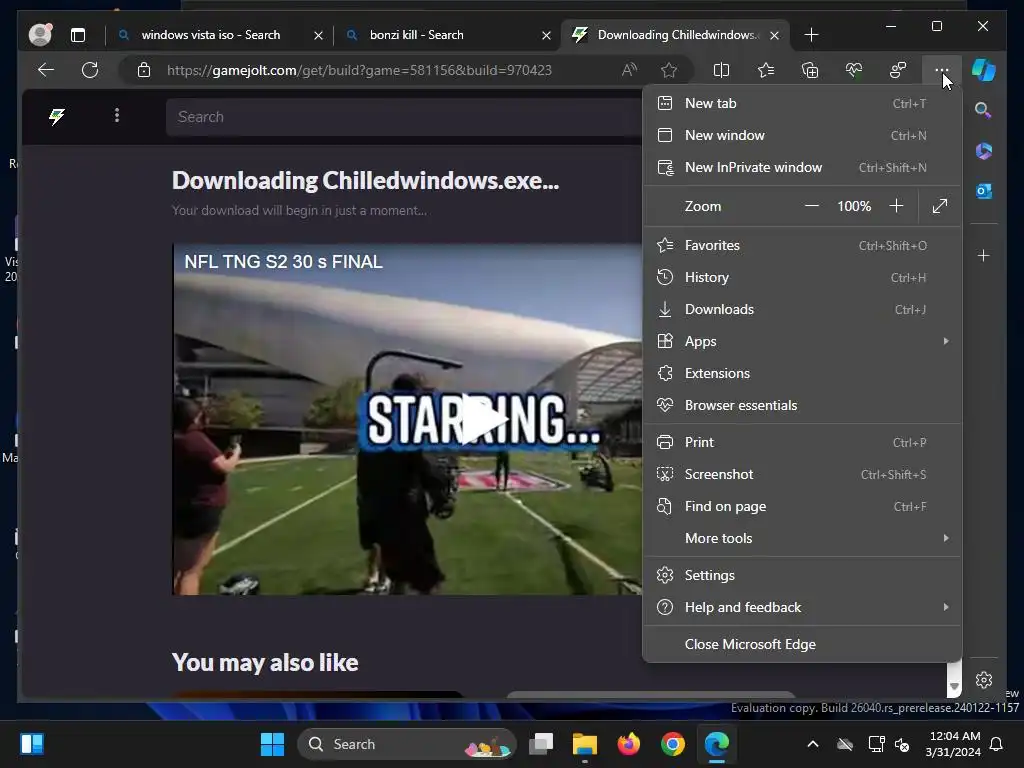This screenshot has width=1024, height=768.
Task: Open Task View on taskbar
Action: pyautogui.click(x=541, y=744)
